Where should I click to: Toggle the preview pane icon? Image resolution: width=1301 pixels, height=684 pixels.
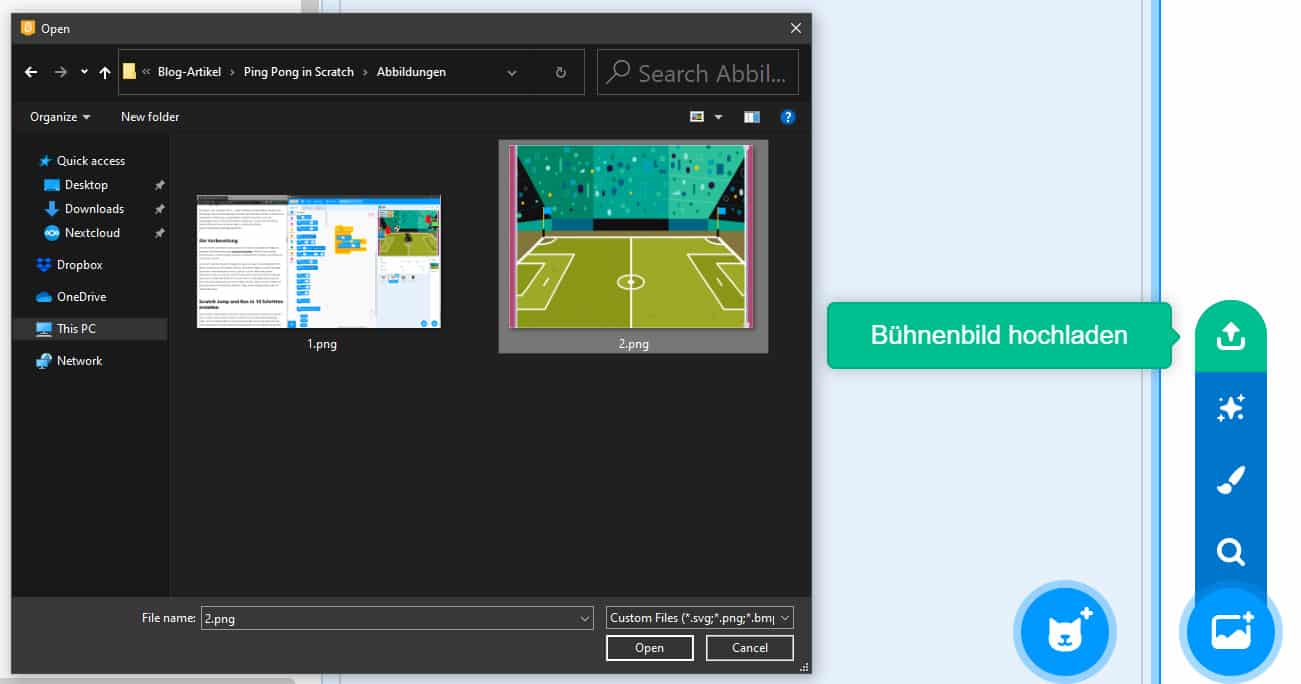(x=751, y=116)
